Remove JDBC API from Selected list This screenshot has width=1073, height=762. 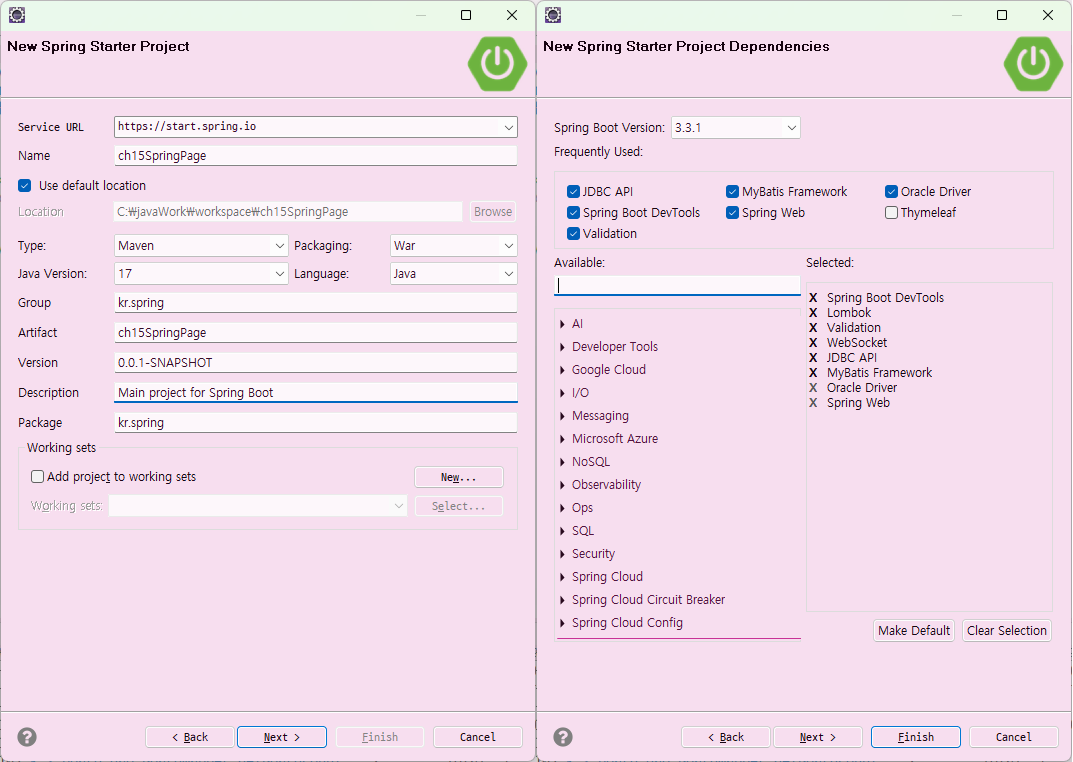(x=813, y=358)
